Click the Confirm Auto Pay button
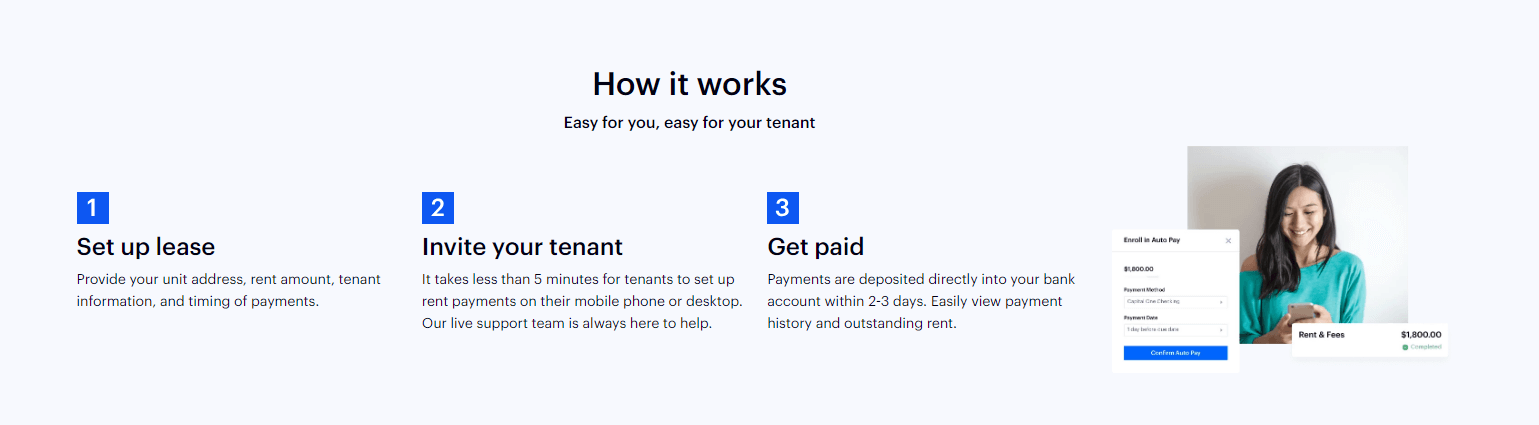 point(1175,353)
